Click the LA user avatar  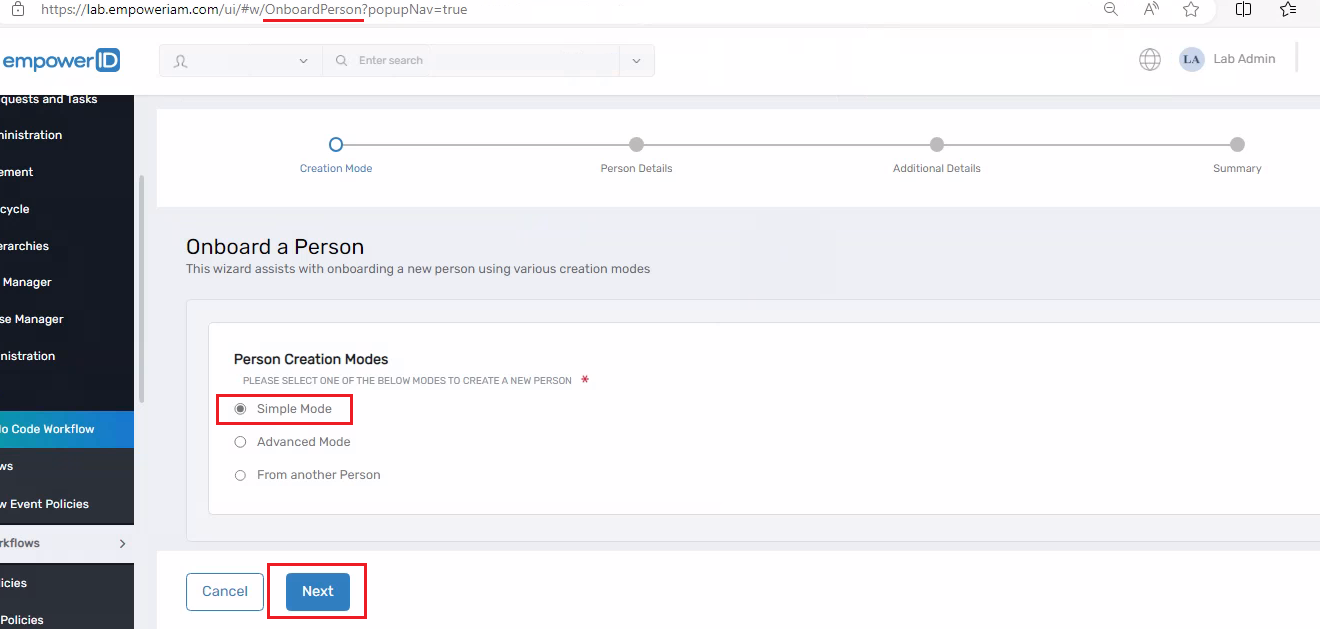(x=1191, y=60)
